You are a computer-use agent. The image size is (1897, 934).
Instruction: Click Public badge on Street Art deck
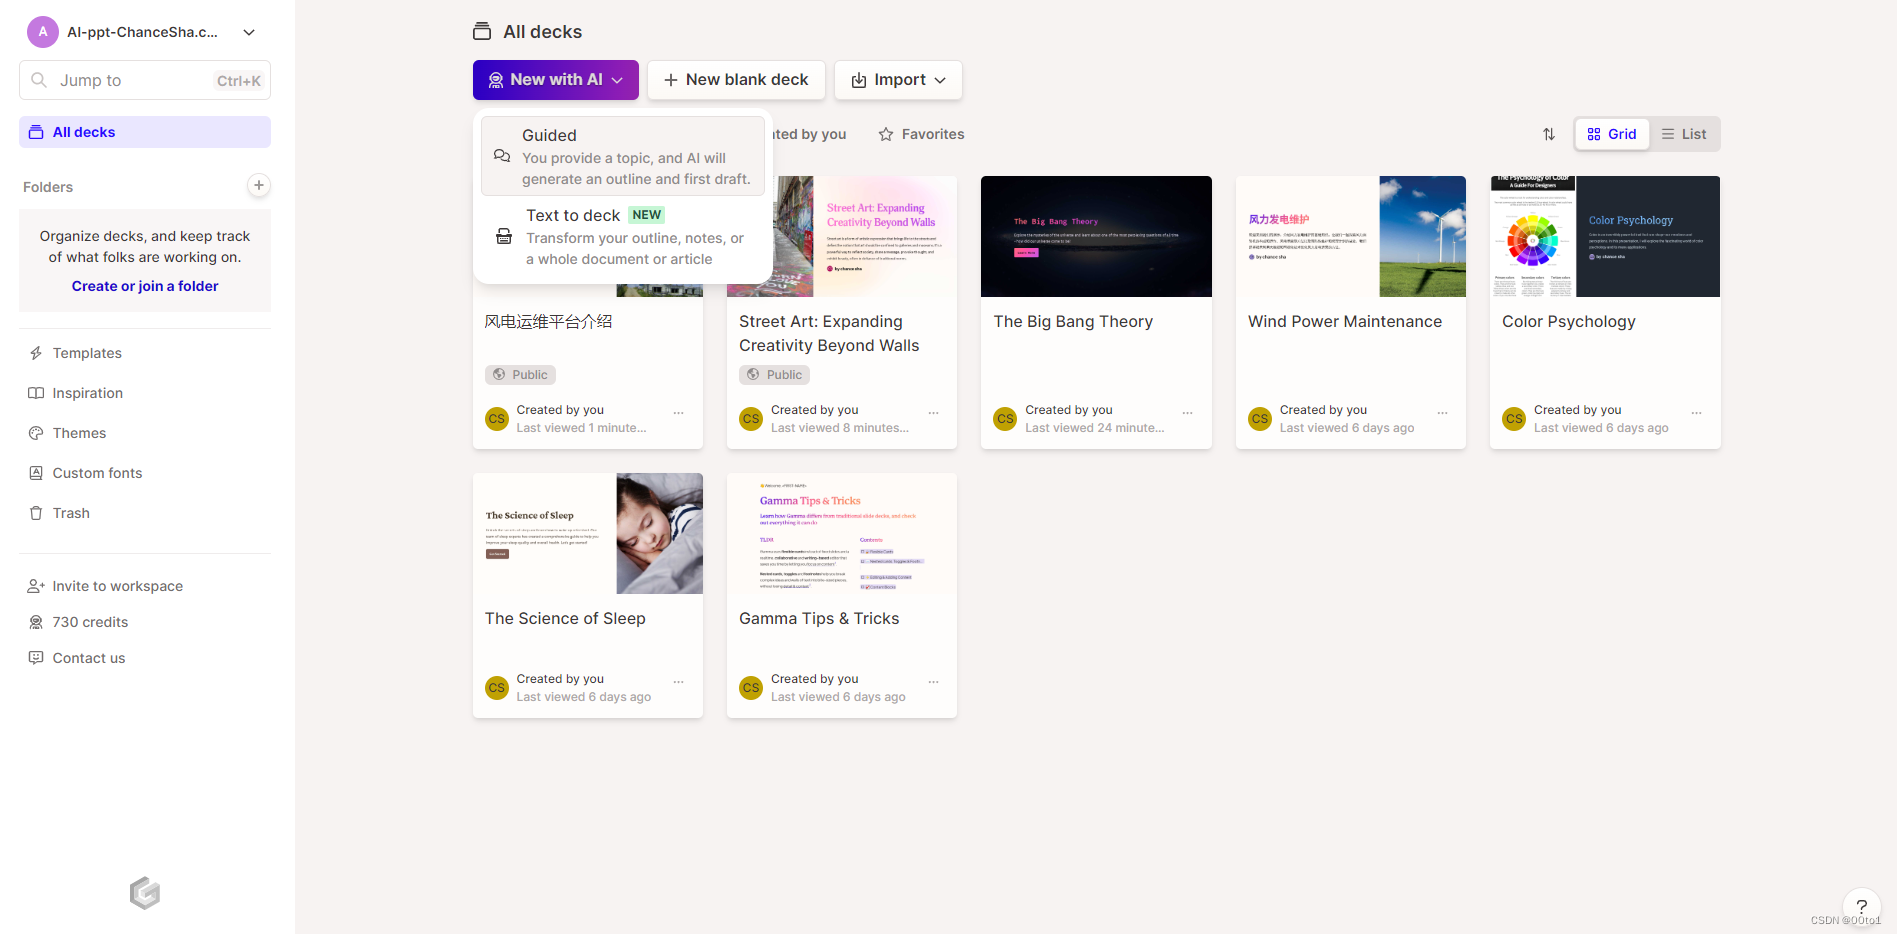pyautogui.click(x=774, y=375)
